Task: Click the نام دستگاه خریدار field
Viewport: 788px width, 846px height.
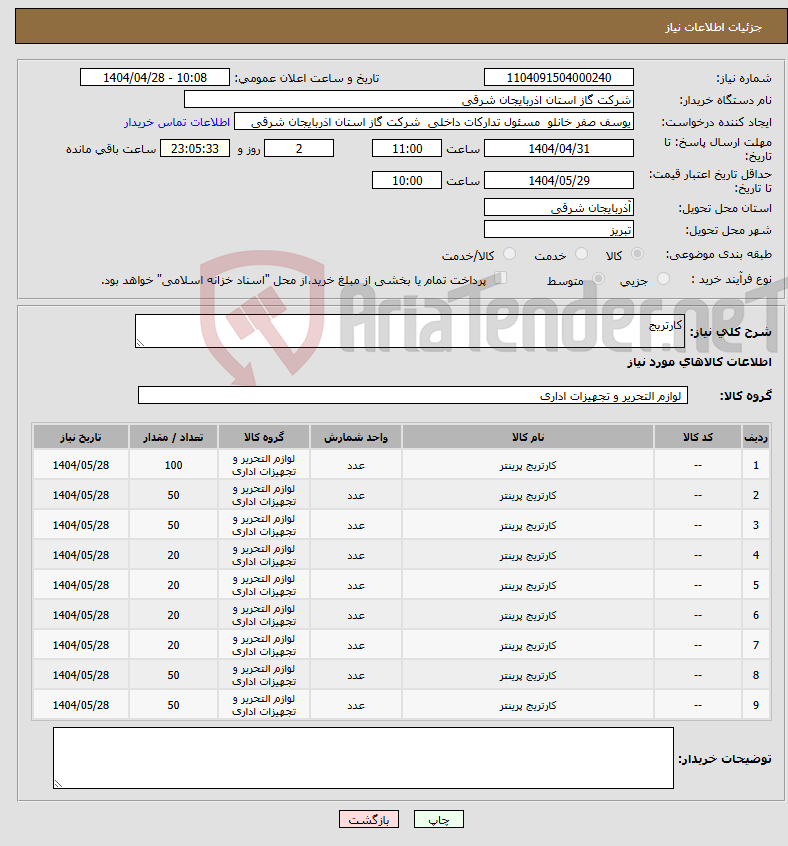Action: [x=409, y=100]
